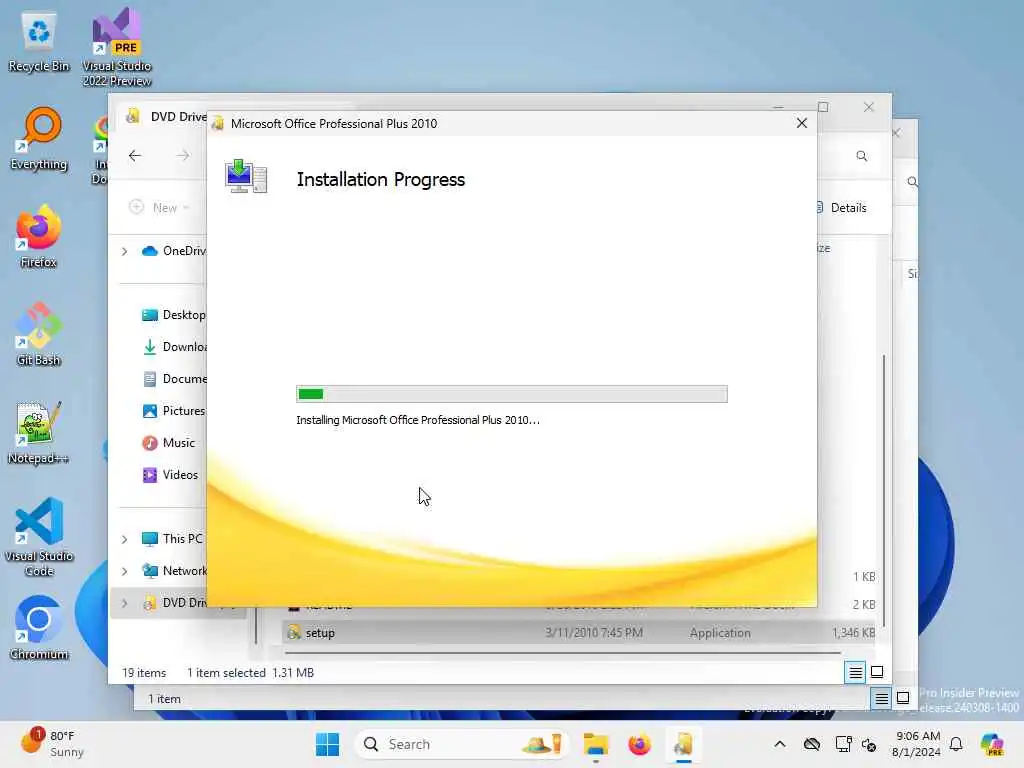Open the notifications bell icon
The width and height of the screenshot is (1024, 768).
[956, 744]
